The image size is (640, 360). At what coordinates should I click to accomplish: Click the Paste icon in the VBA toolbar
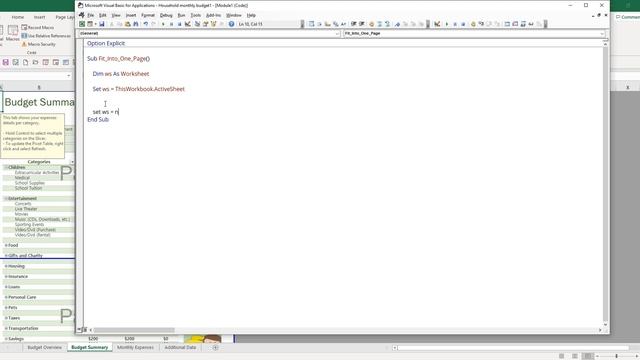pyautogui.click(x=128, y=24)
